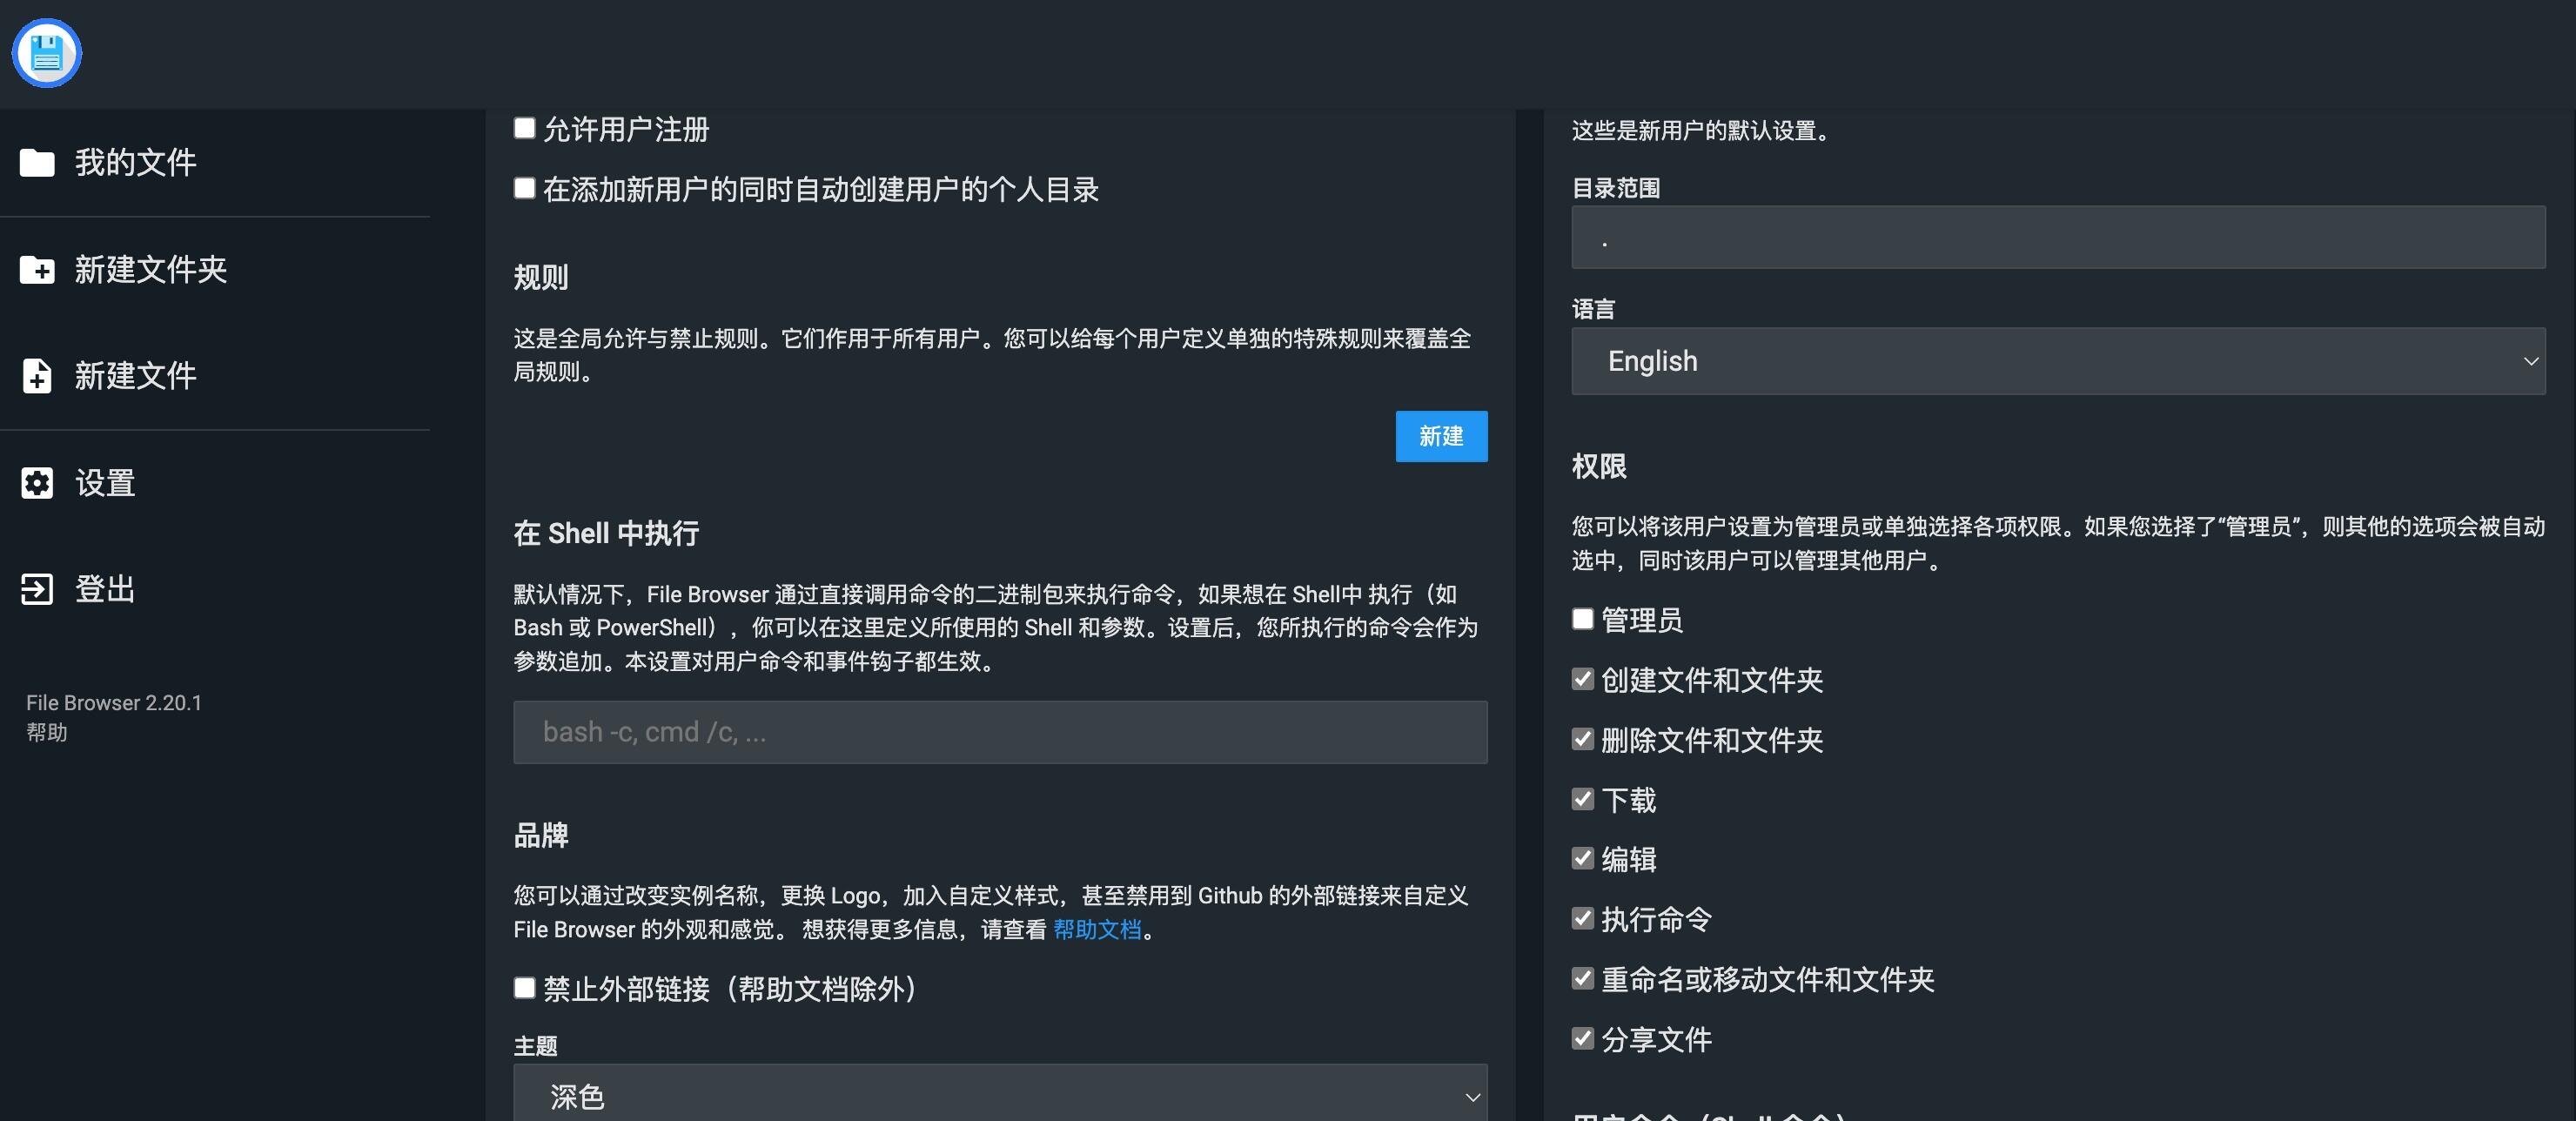2576x1121 pixels.
Task: Select the folder icon beside 我的文件
Action: pyautogui.click(x=37, y=163)
